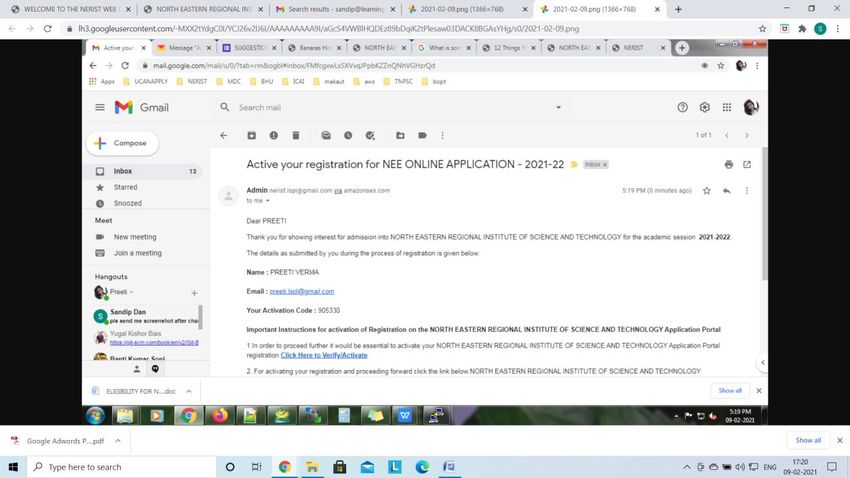Delete the email with the trash icon

point(295,135)
